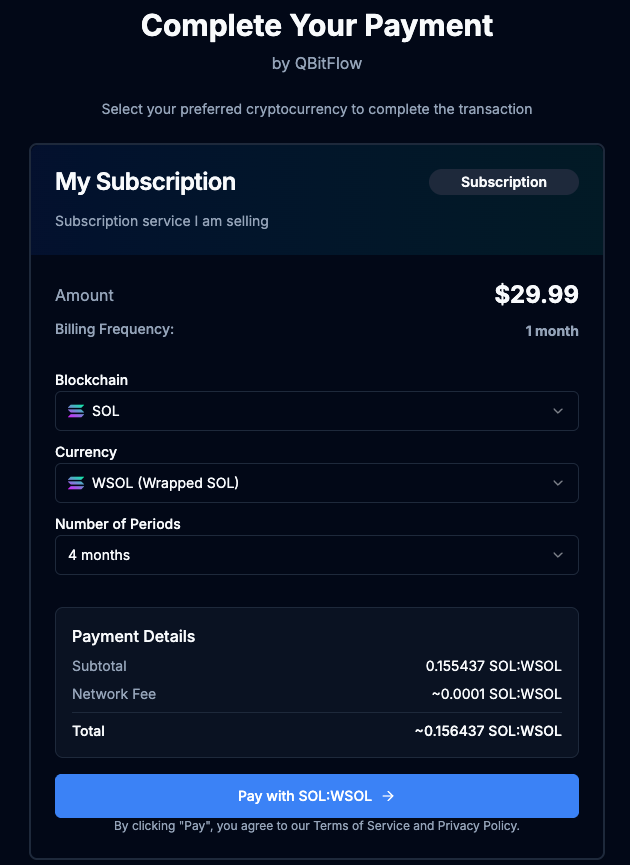Click the chevron on the Currency dropdown
This screenshot has height=865, width=630.
559,483
